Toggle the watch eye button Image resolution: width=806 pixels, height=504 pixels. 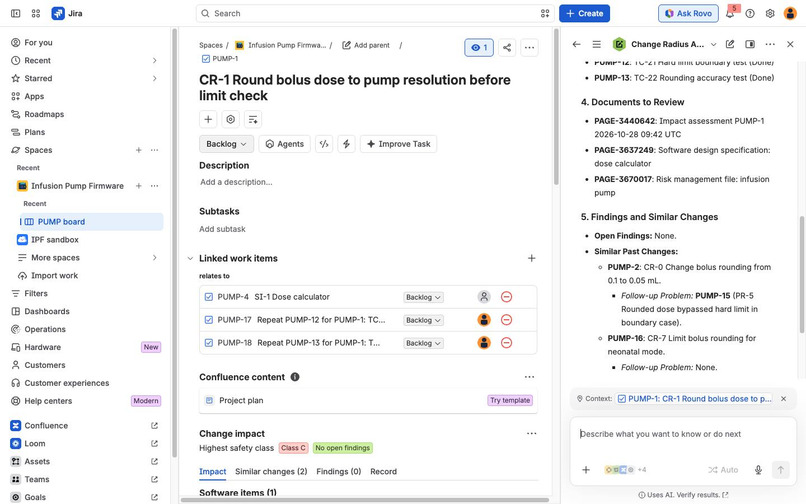click(479, 48)
